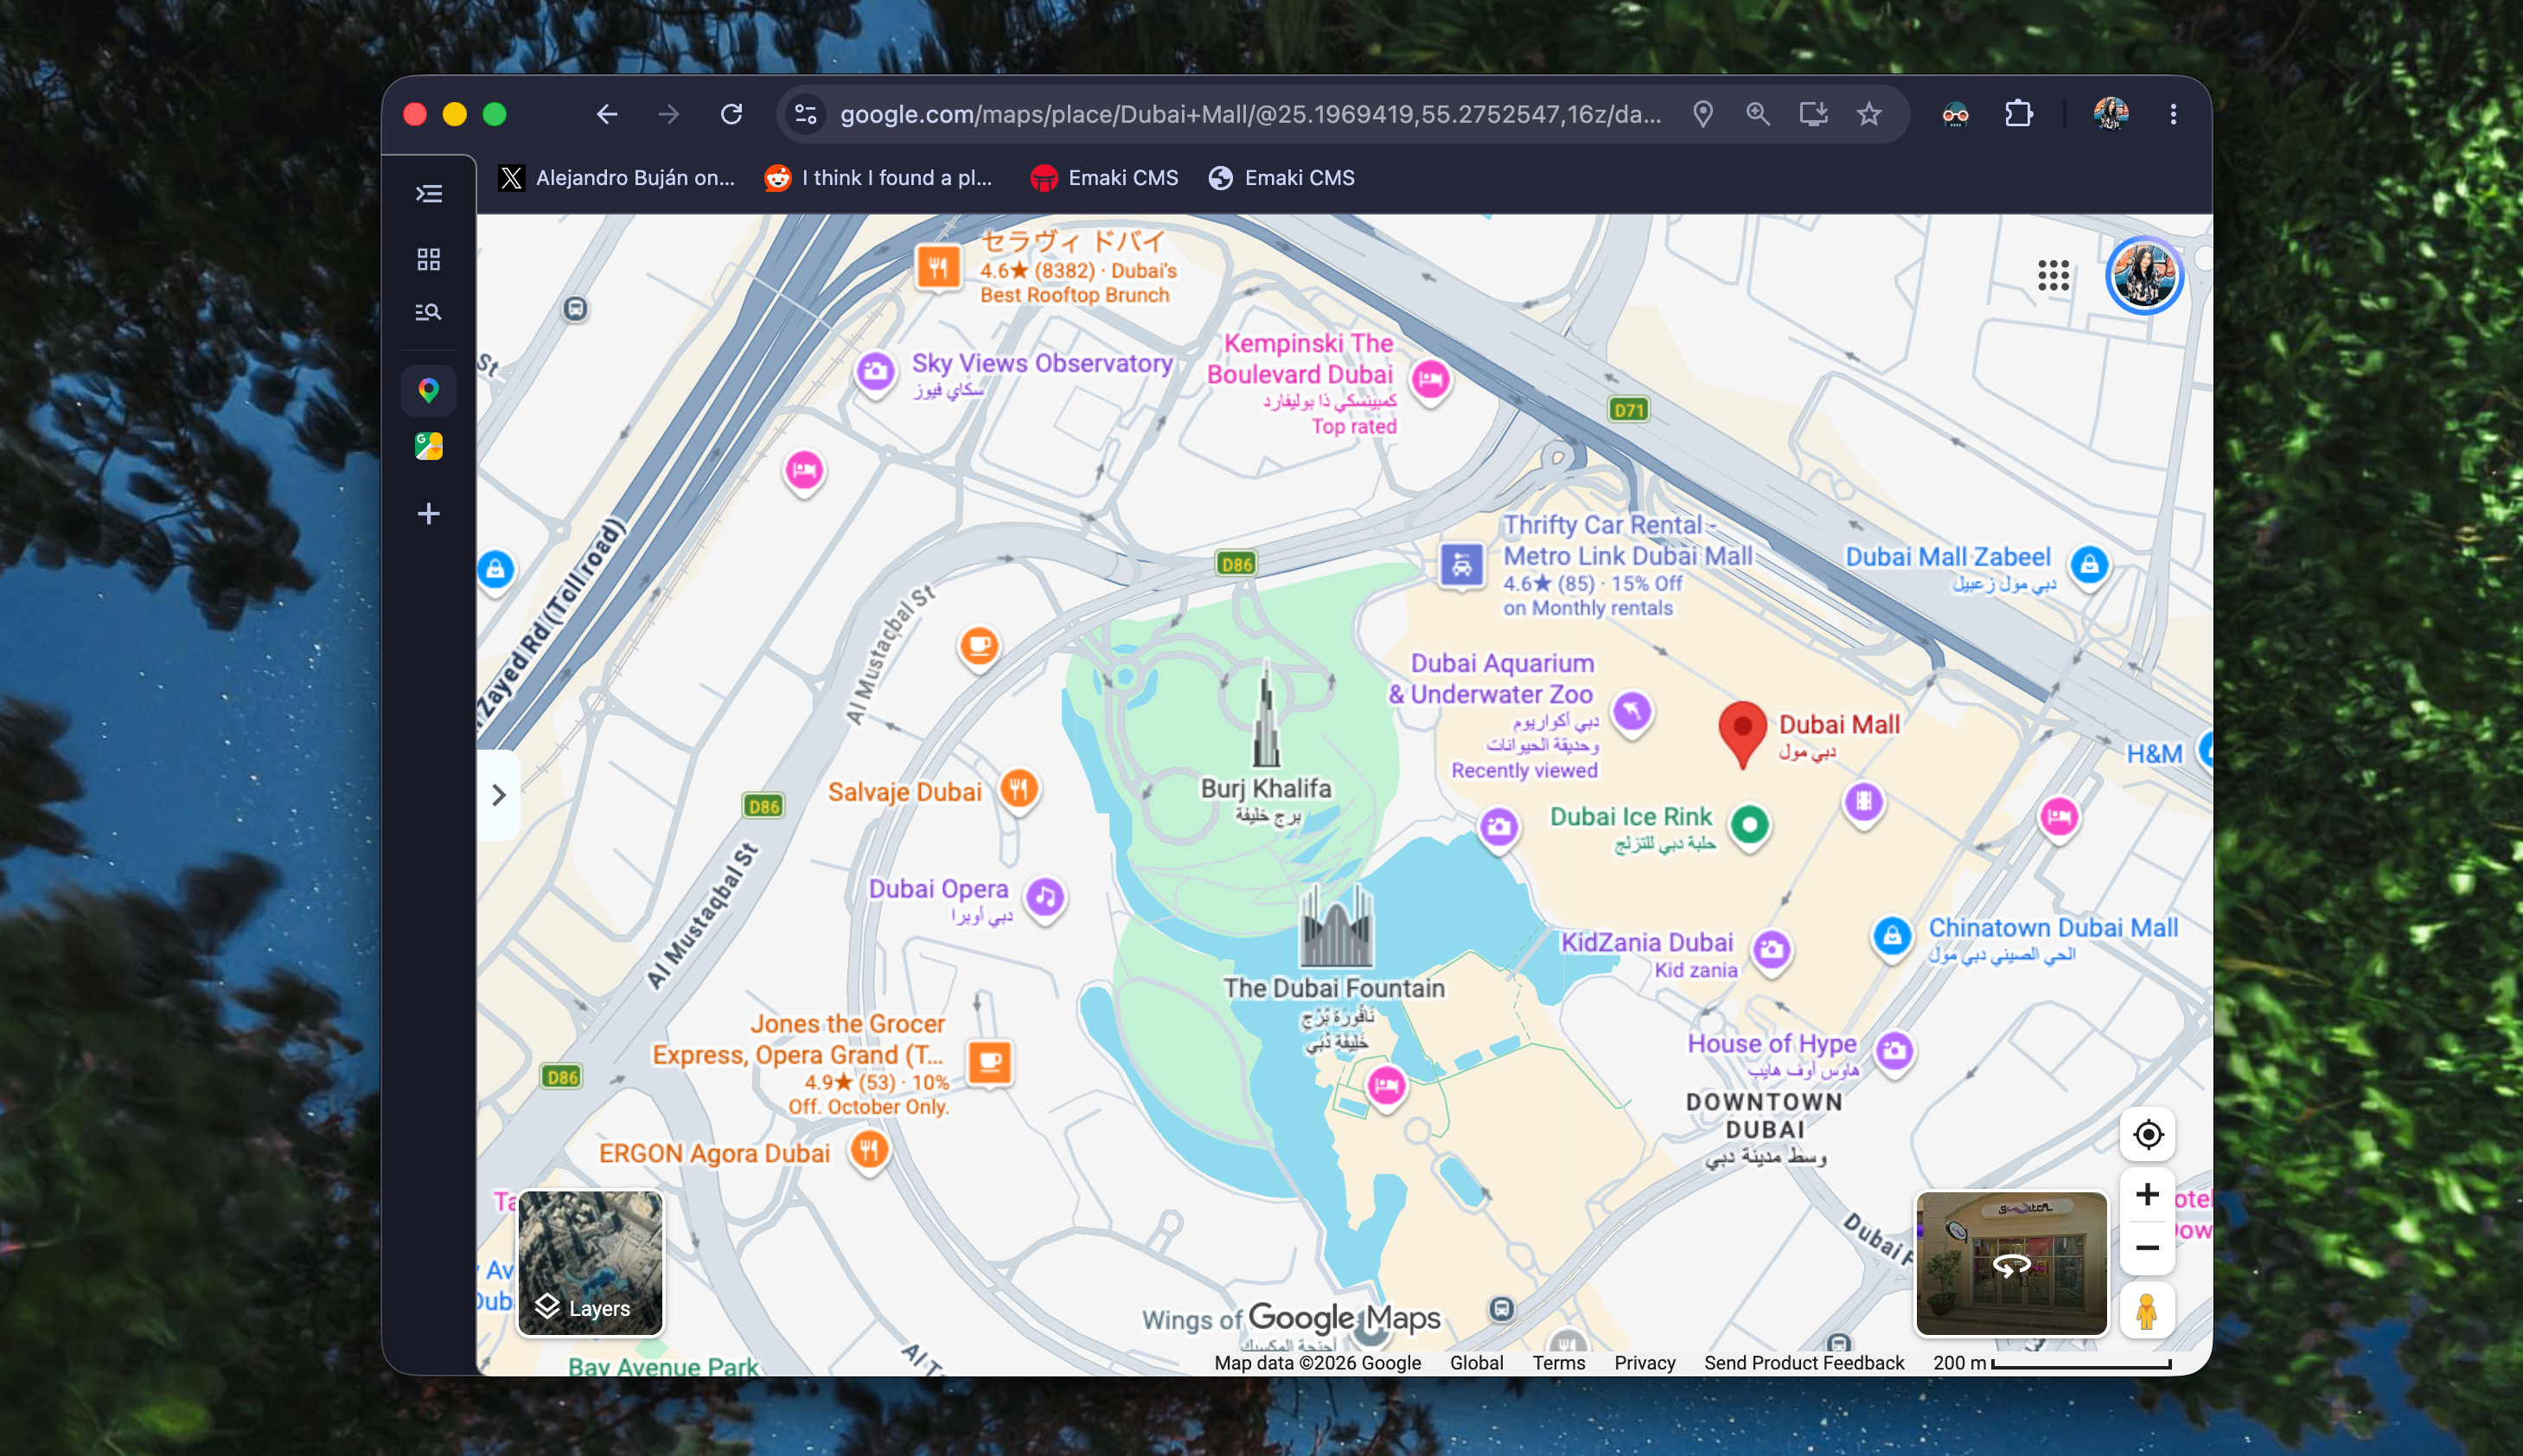Click the coffee cup marker on Al Mustaqbal St
Image resolution: width=2523 pixels, height=1456 pixels.
pos(979,646)
